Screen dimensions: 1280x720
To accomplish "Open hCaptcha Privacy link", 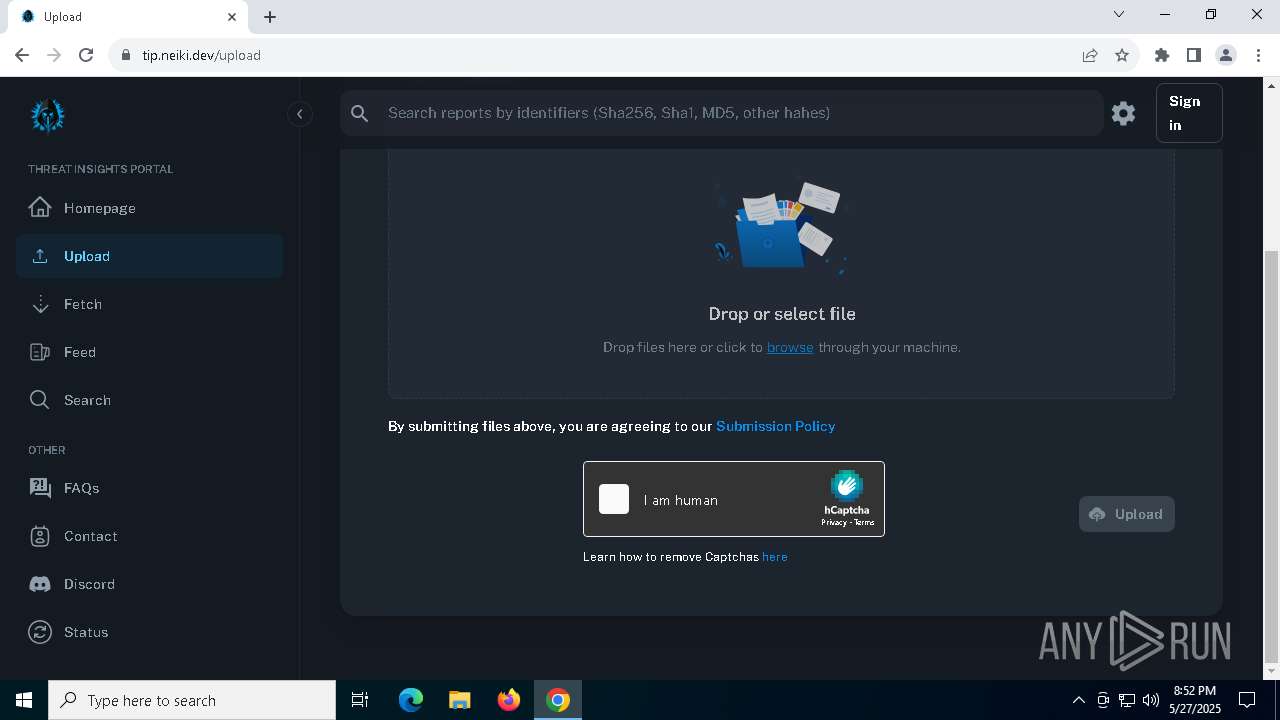I will coord(834,522).
